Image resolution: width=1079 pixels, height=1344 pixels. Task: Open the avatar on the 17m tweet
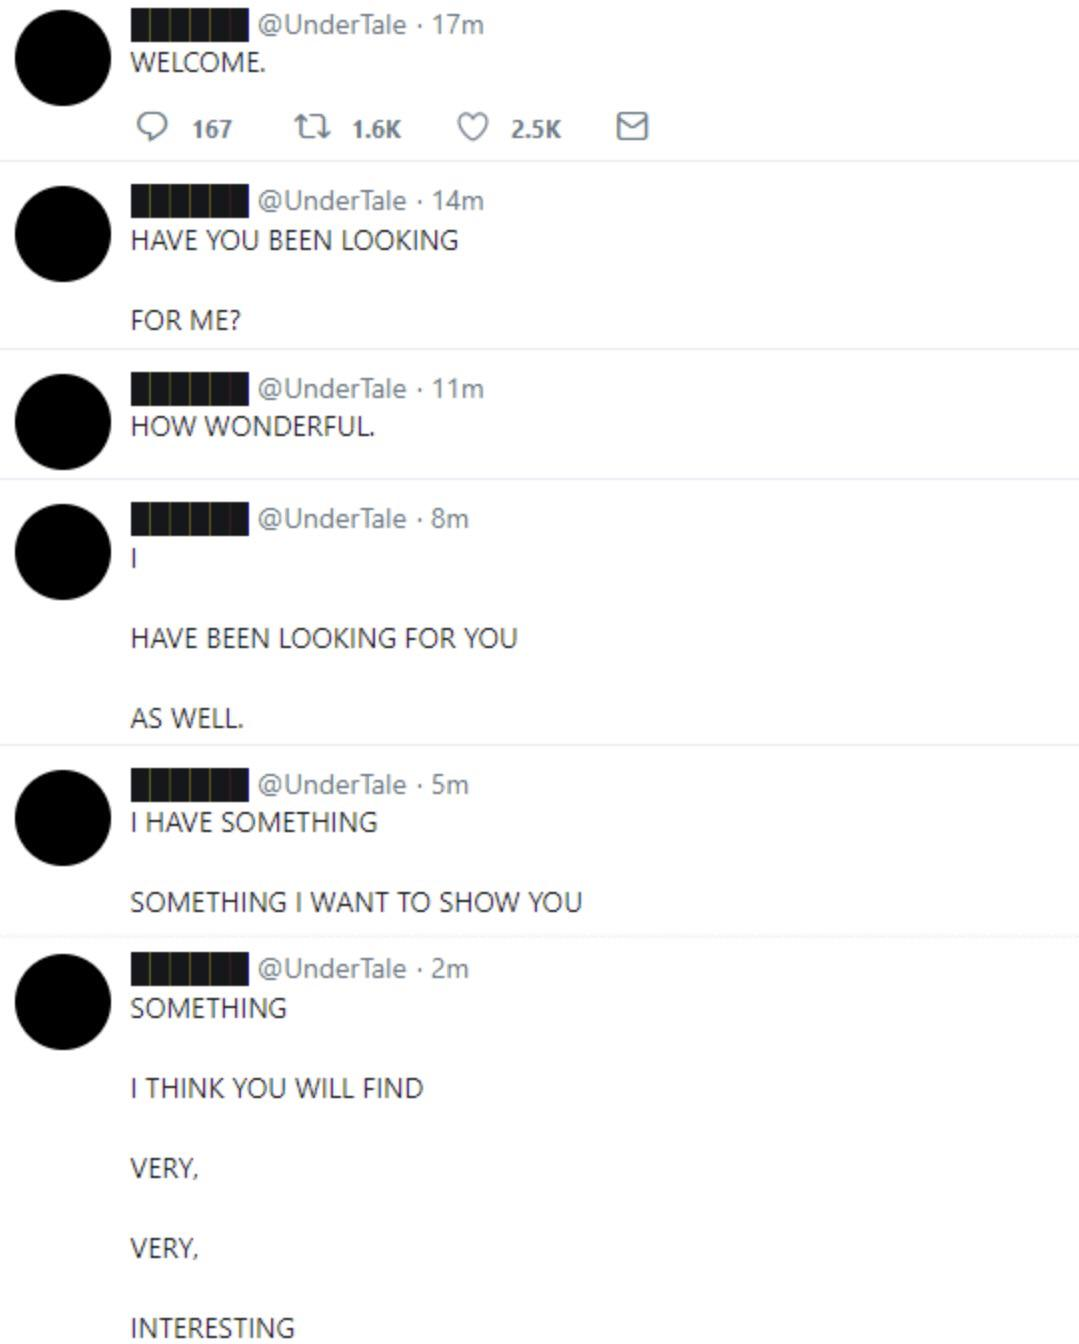tap(63, 58)
